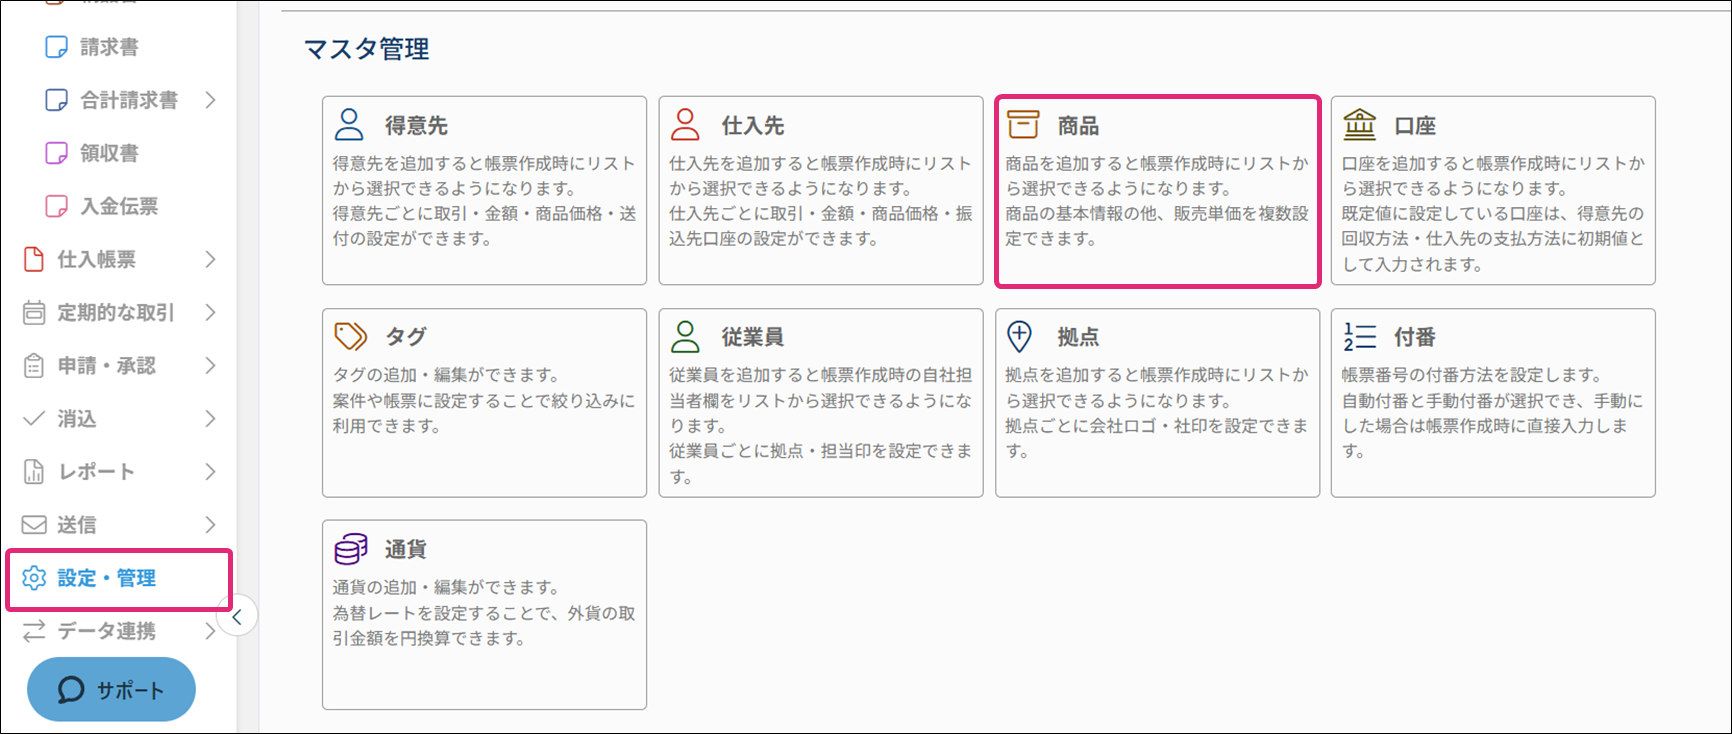
Task: Click the サポート chat button
Action: coord(111,690)
